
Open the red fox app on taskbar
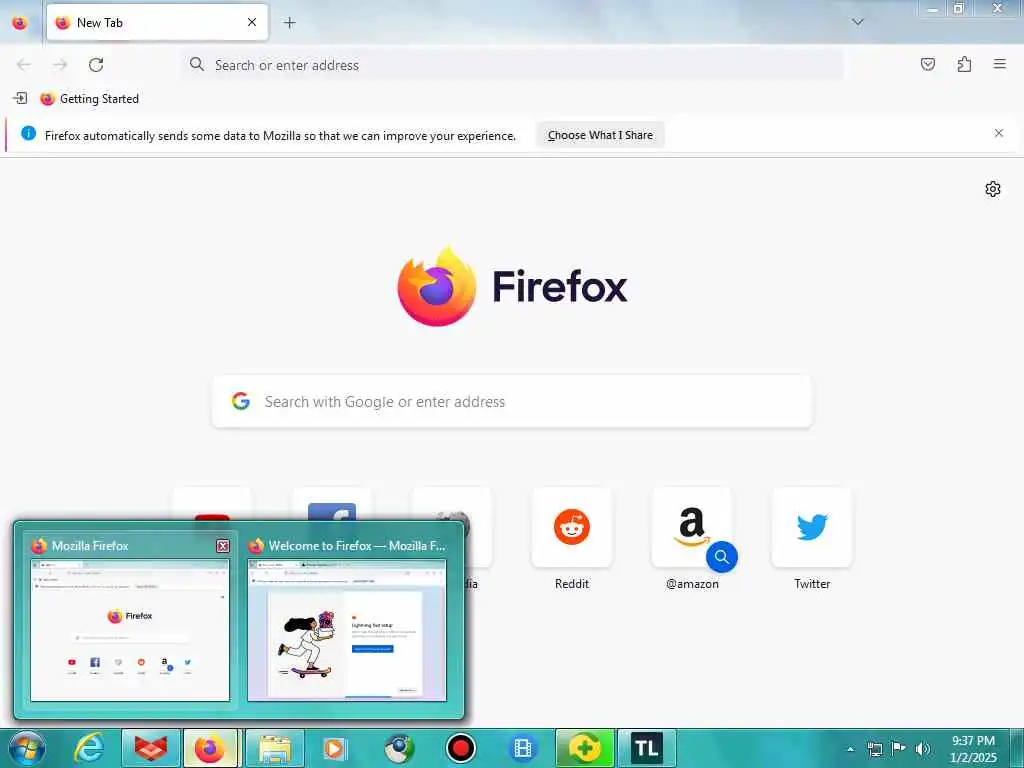(x=151, y=748)
